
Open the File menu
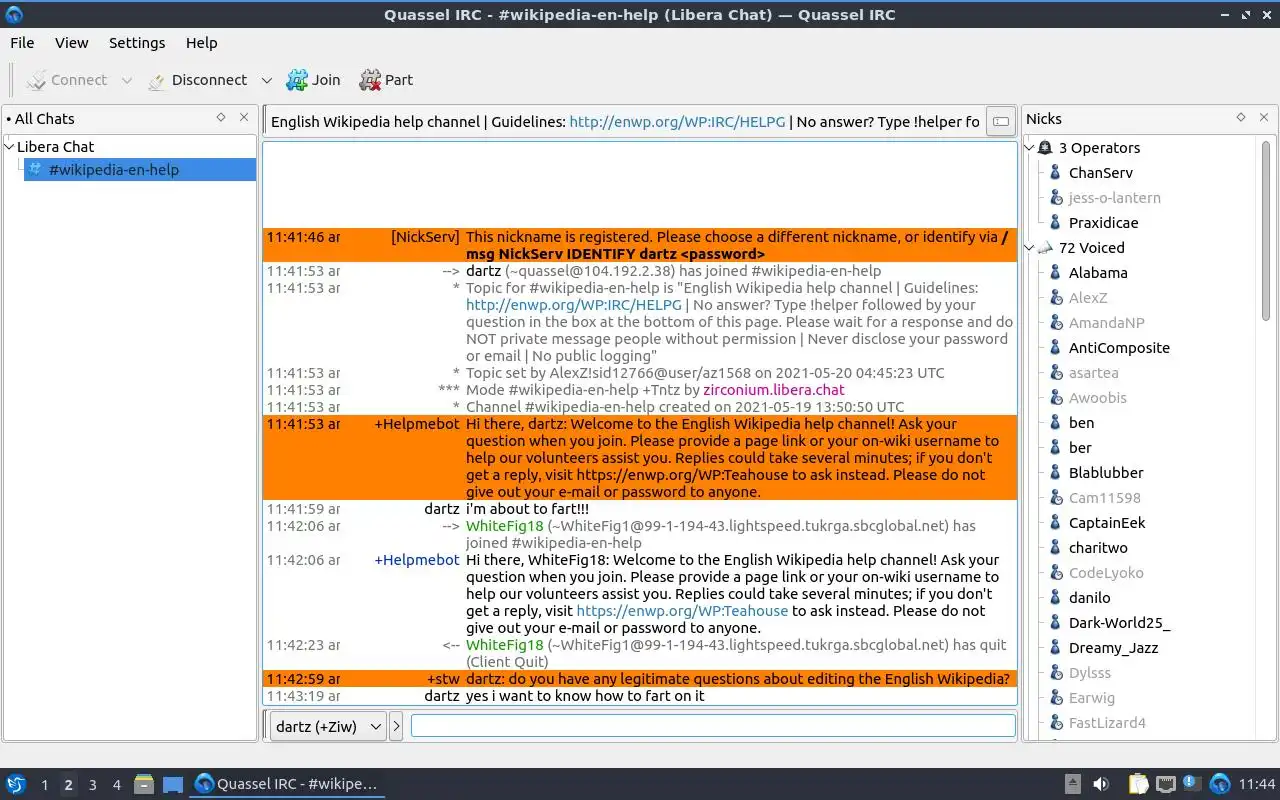(22, 43)
